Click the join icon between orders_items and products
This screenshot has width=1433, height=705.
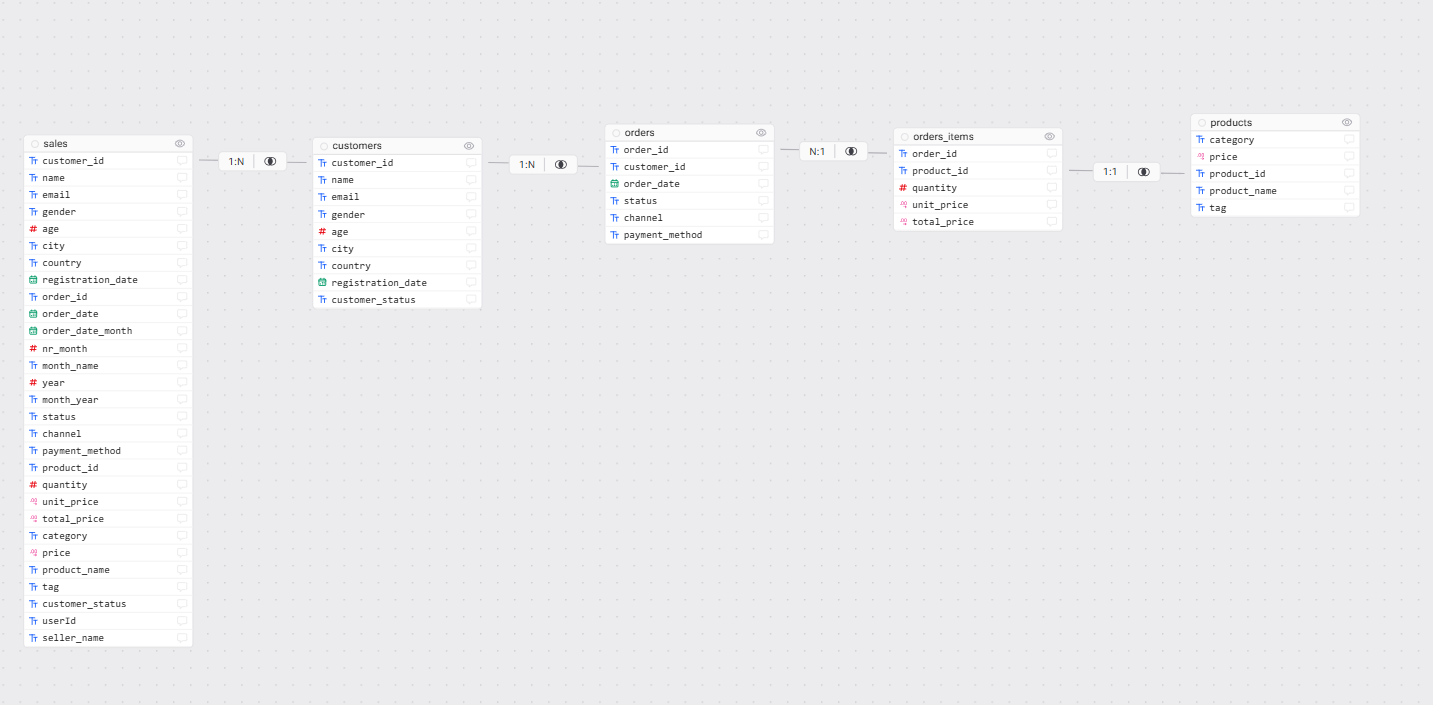[1144, 172]
